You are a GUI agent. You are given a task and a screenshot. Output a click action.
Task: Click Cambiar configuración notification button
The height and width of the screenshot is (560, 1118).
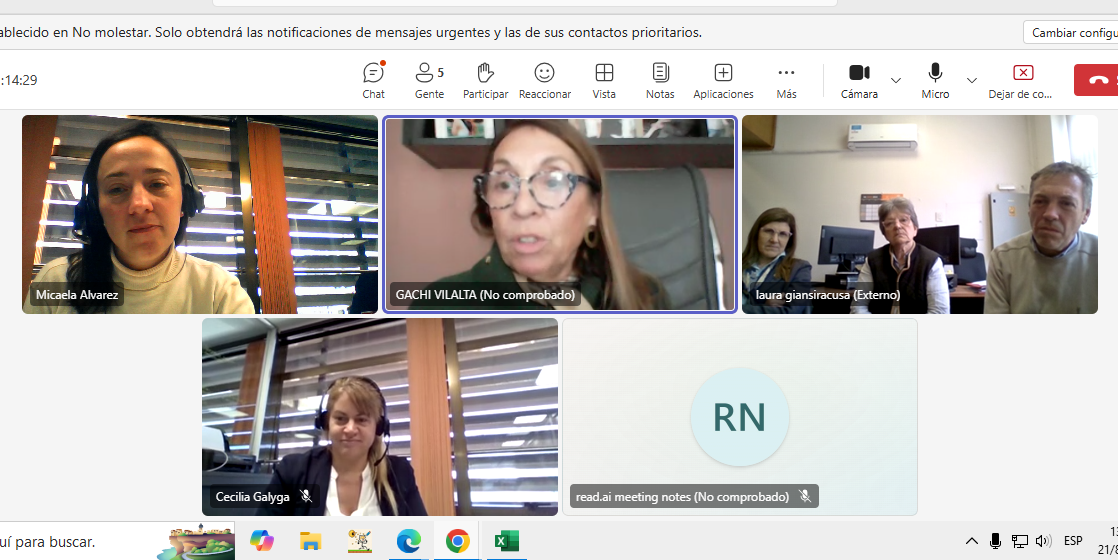[1071, 33]
